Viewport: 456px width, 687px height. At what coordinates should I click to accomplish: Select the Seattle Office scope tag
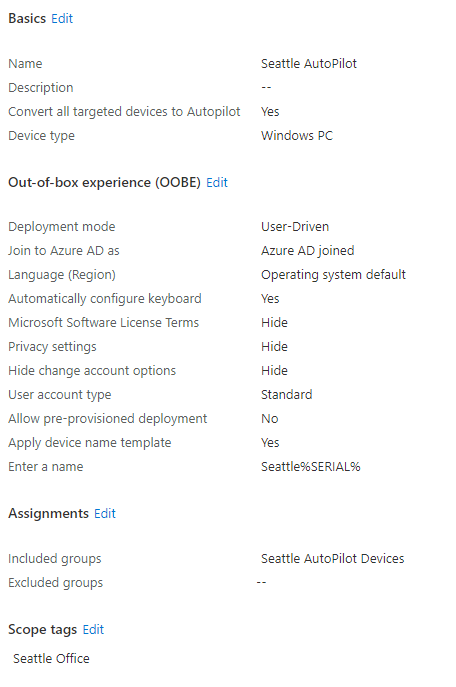(x=51, y=659)
